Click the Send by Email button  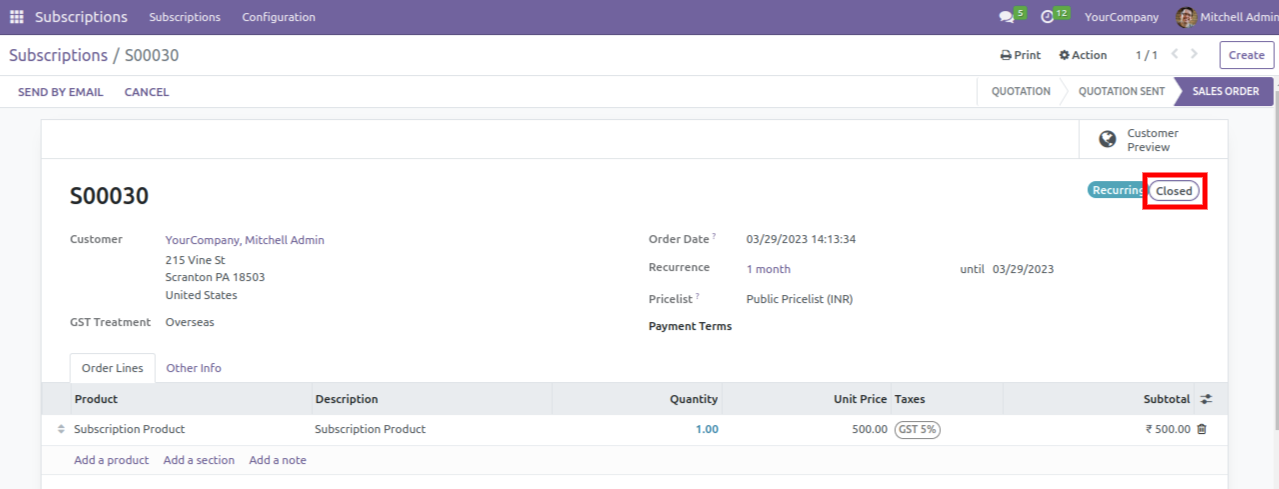point(60,92)
